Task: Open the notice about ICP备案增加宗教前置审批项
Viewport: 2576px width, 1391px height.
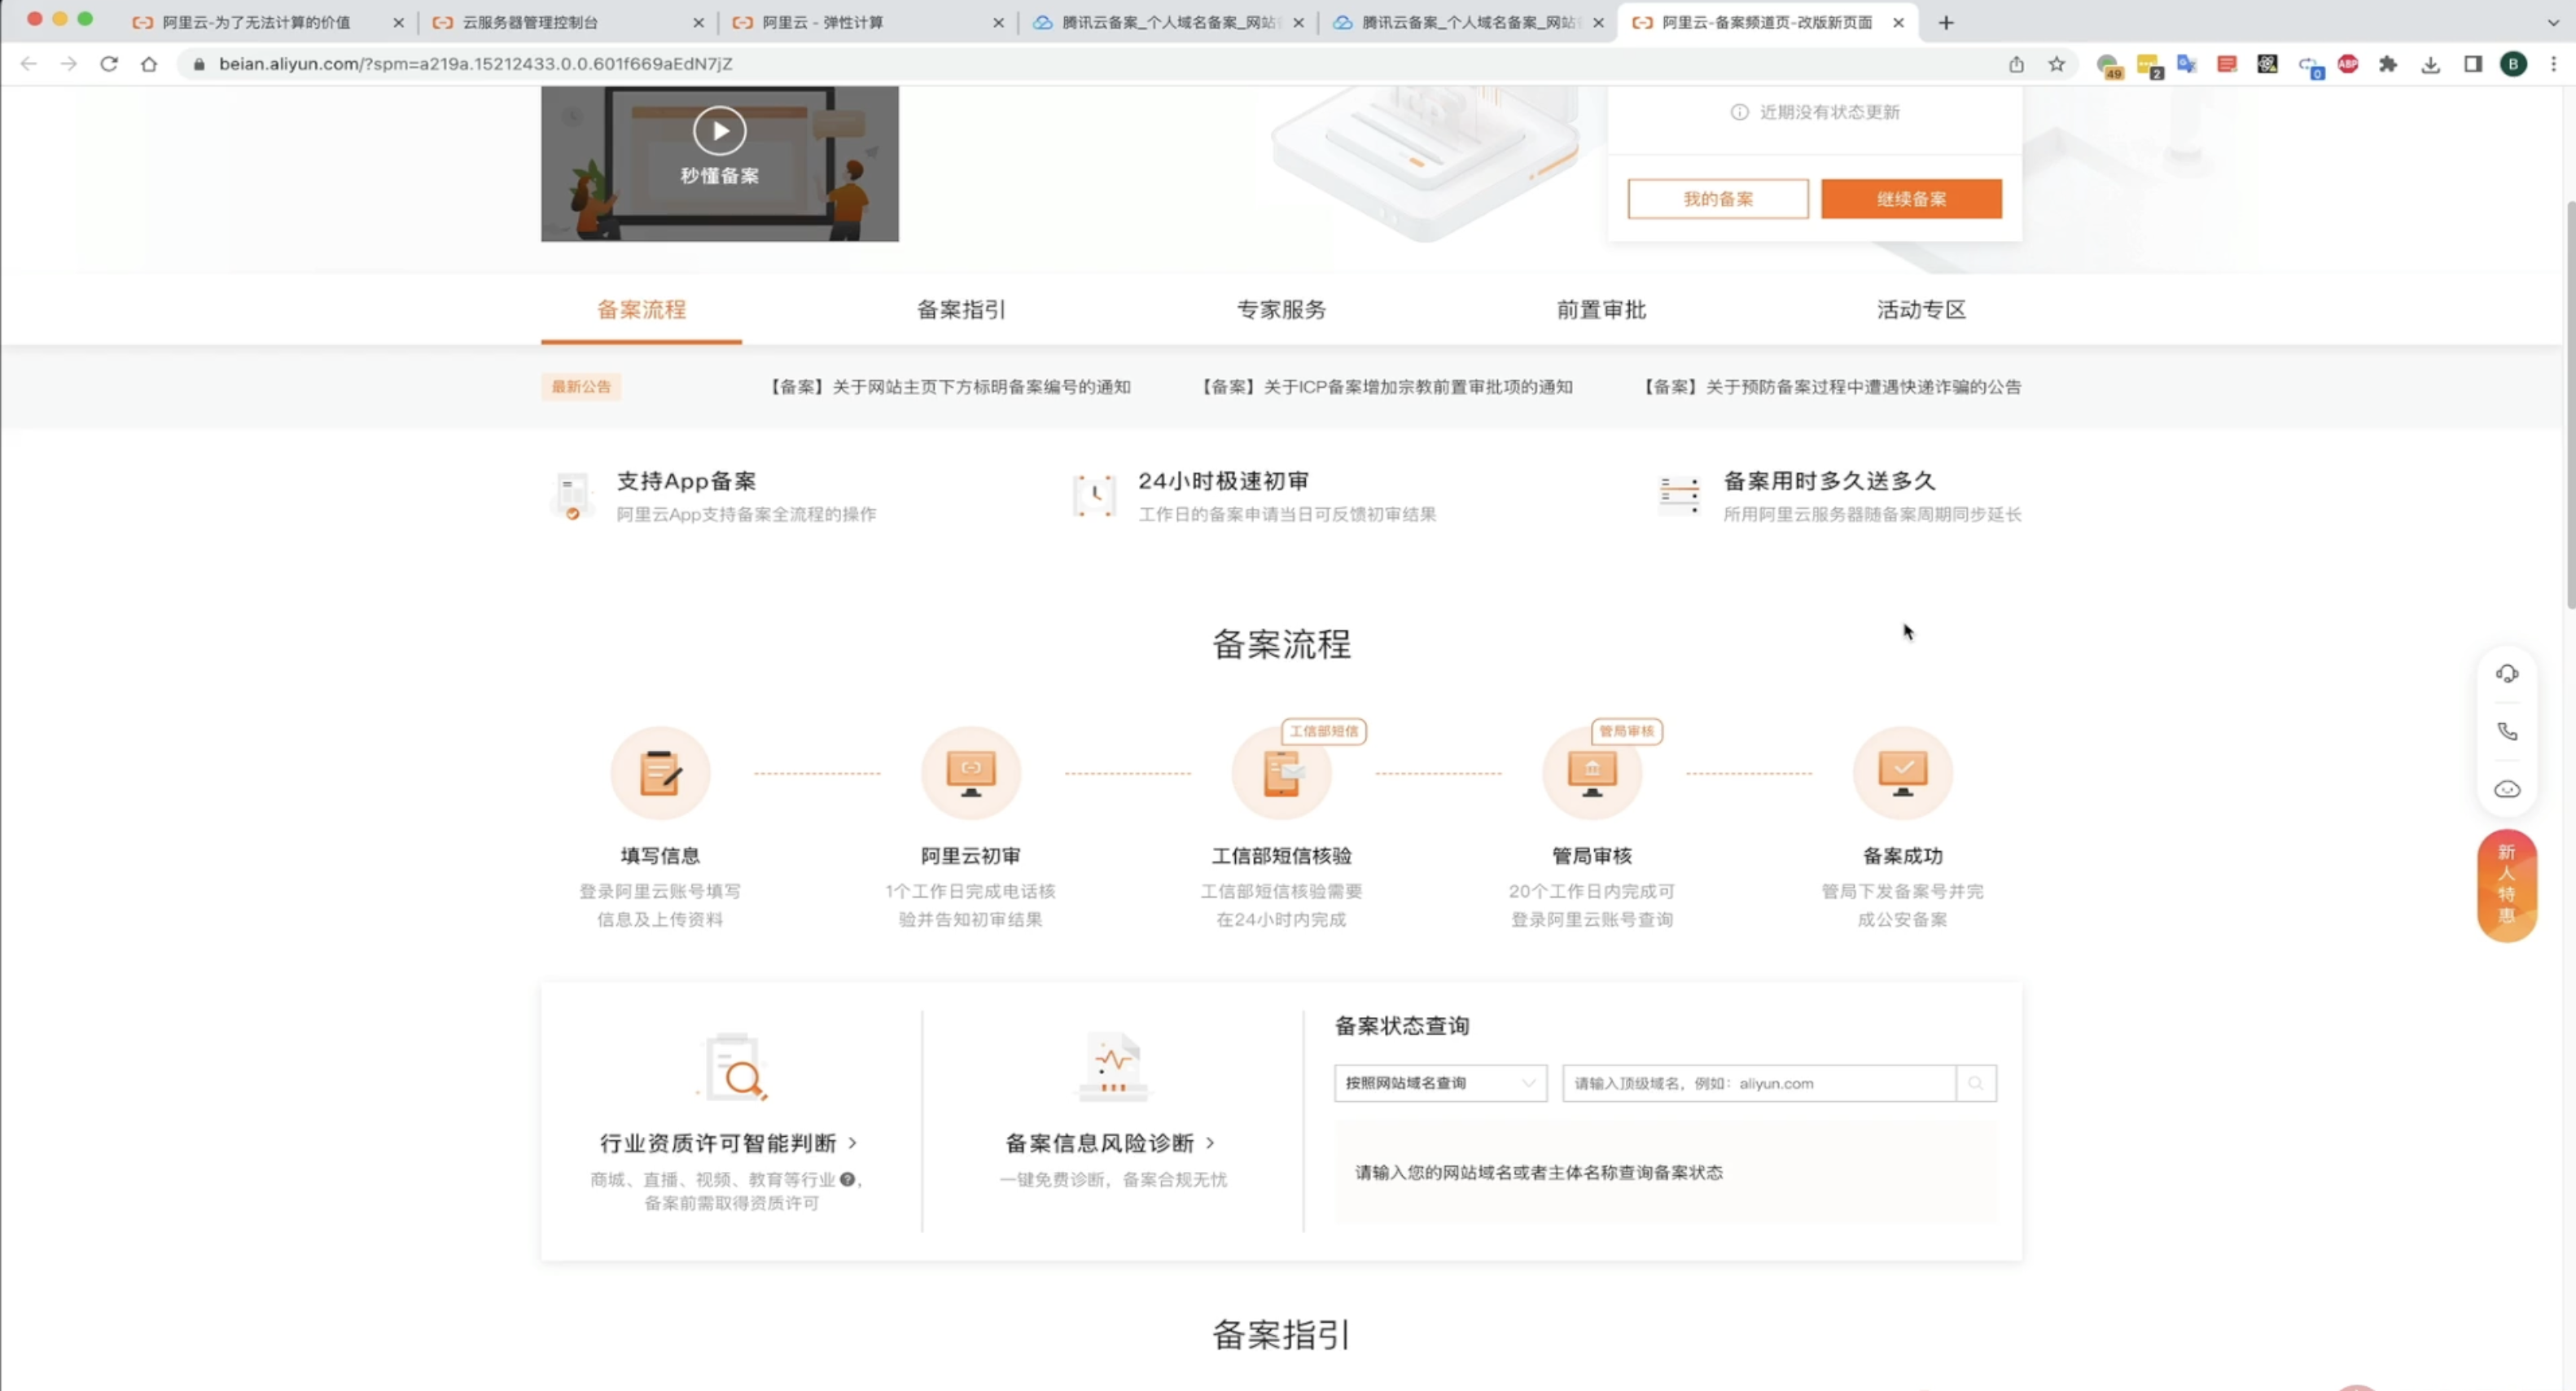Action: [1387, 387]
